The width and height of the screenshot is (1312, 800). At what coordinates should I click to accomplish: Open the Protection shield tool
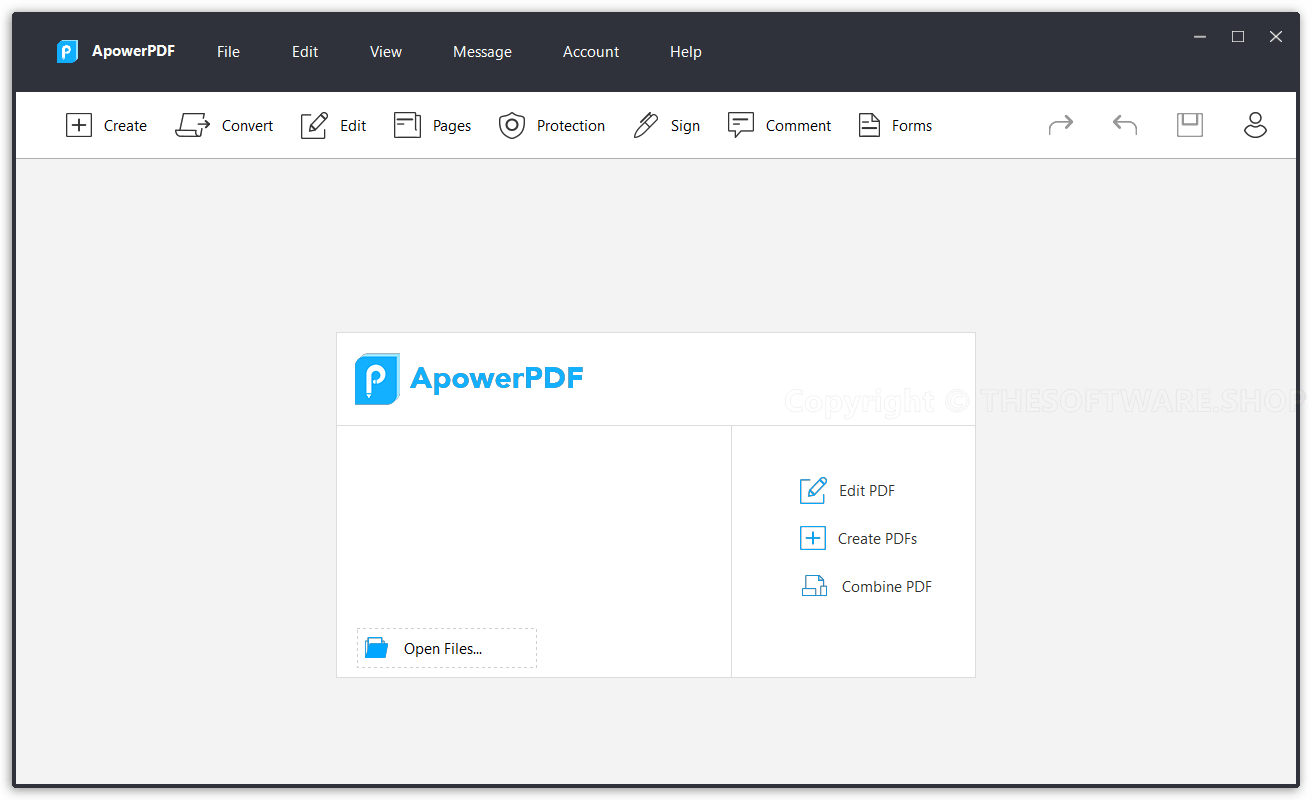coord(552,126)
